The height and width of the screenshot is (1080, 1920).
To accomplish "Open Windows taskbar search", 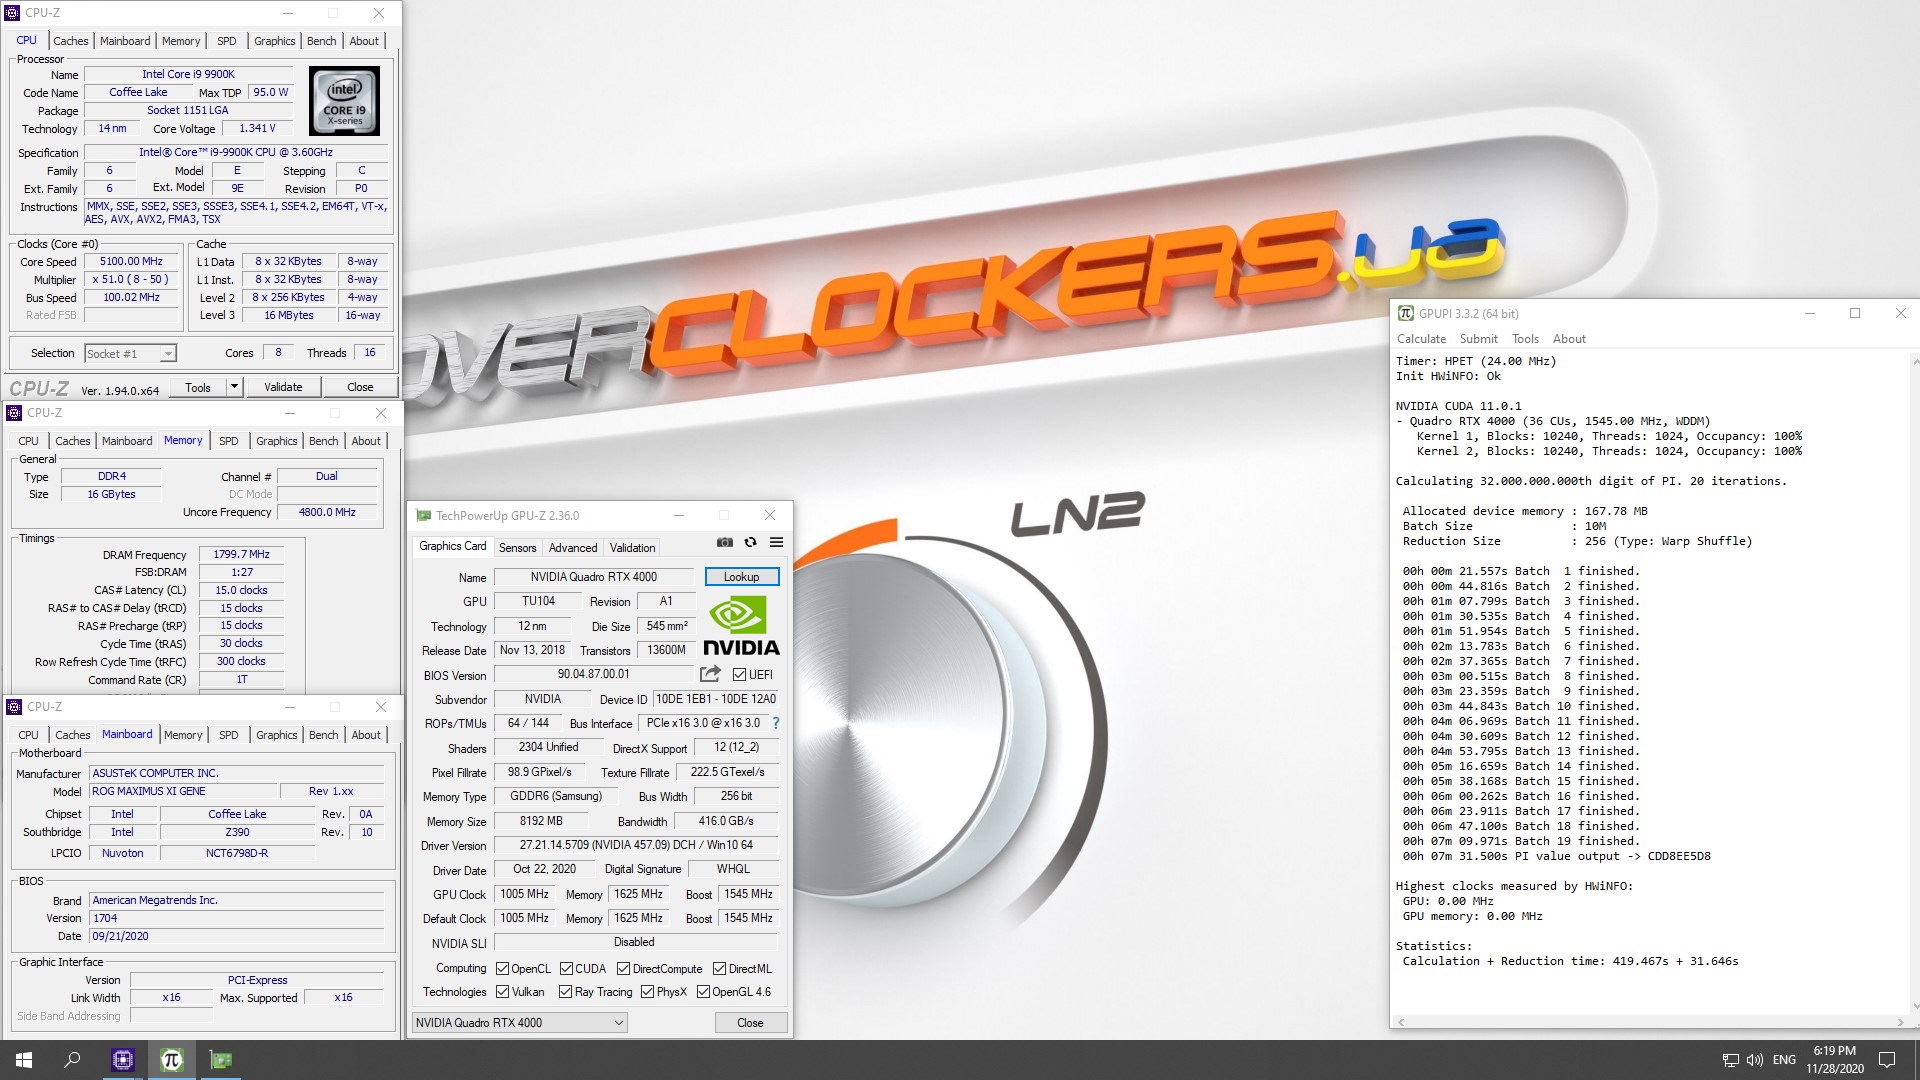I will pos(72,1060).
